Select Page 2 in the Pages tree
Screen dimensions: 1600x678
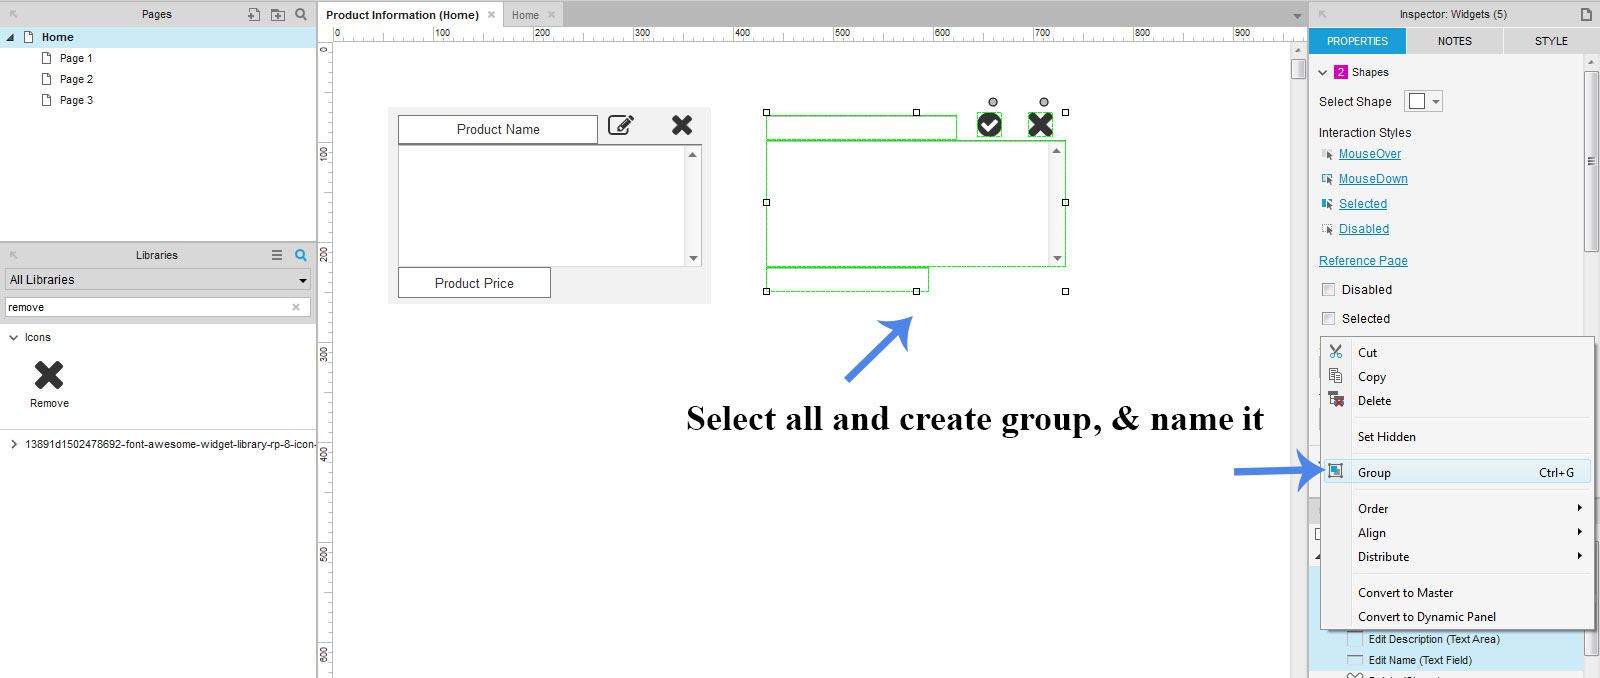coord(76,79)
